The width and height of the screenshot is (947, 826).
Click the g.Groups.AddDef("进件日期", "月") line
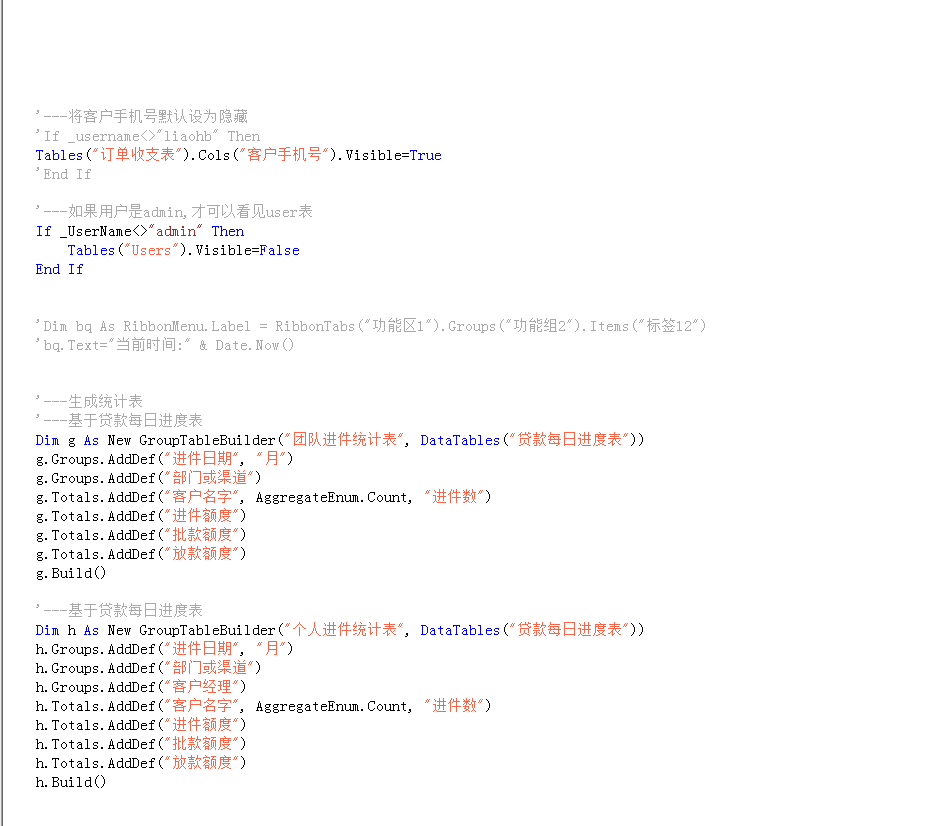pos(164,459)
